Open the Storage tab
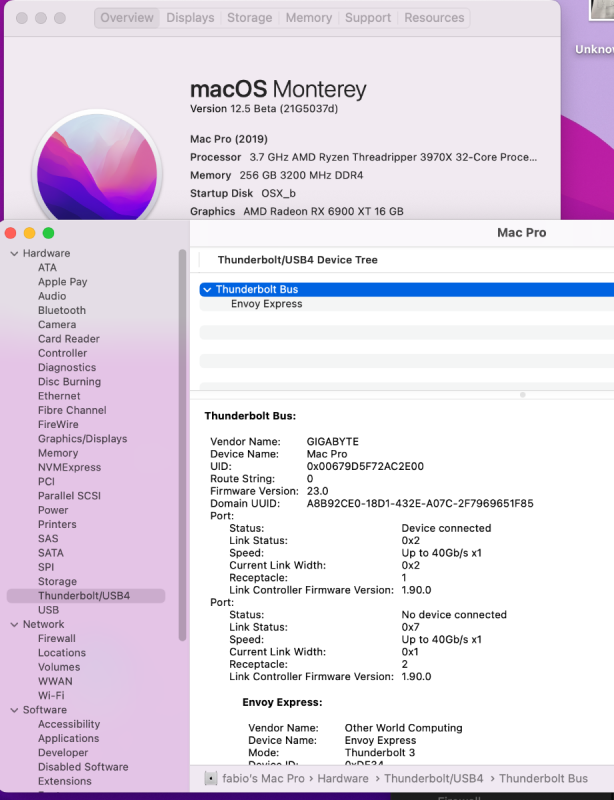The width and height of the screenshot is (614, 800). [249, 18]
